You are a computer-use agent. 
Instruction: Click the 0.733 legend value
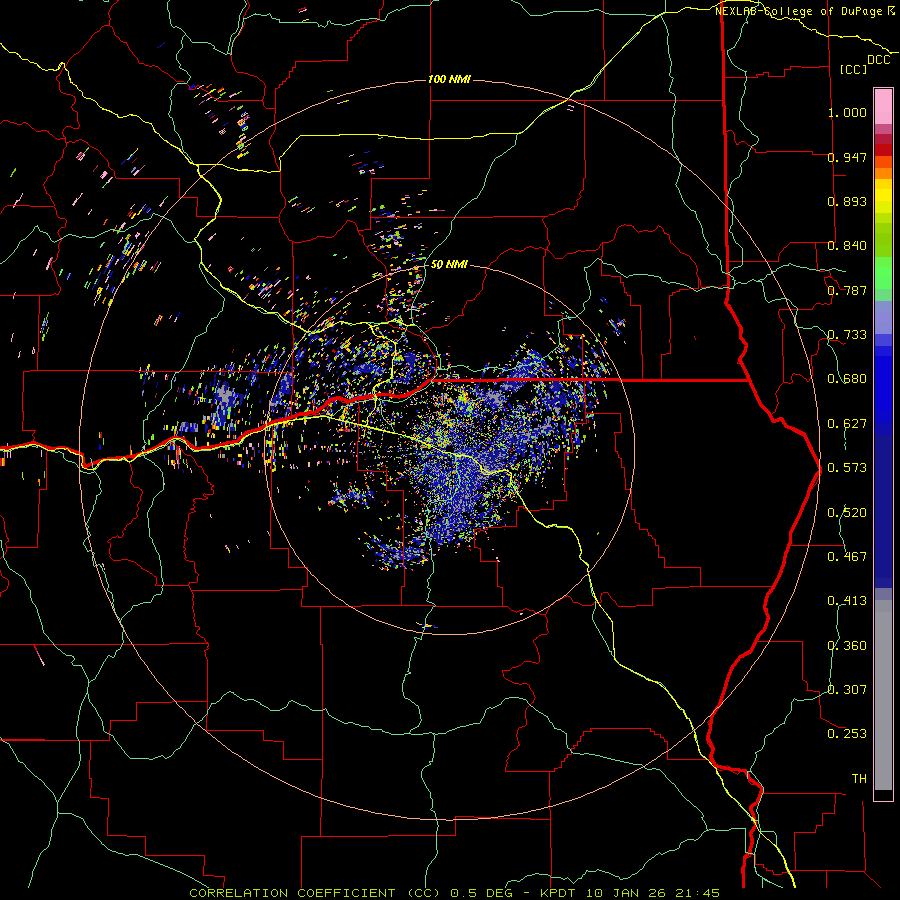[x=847, y=335]
